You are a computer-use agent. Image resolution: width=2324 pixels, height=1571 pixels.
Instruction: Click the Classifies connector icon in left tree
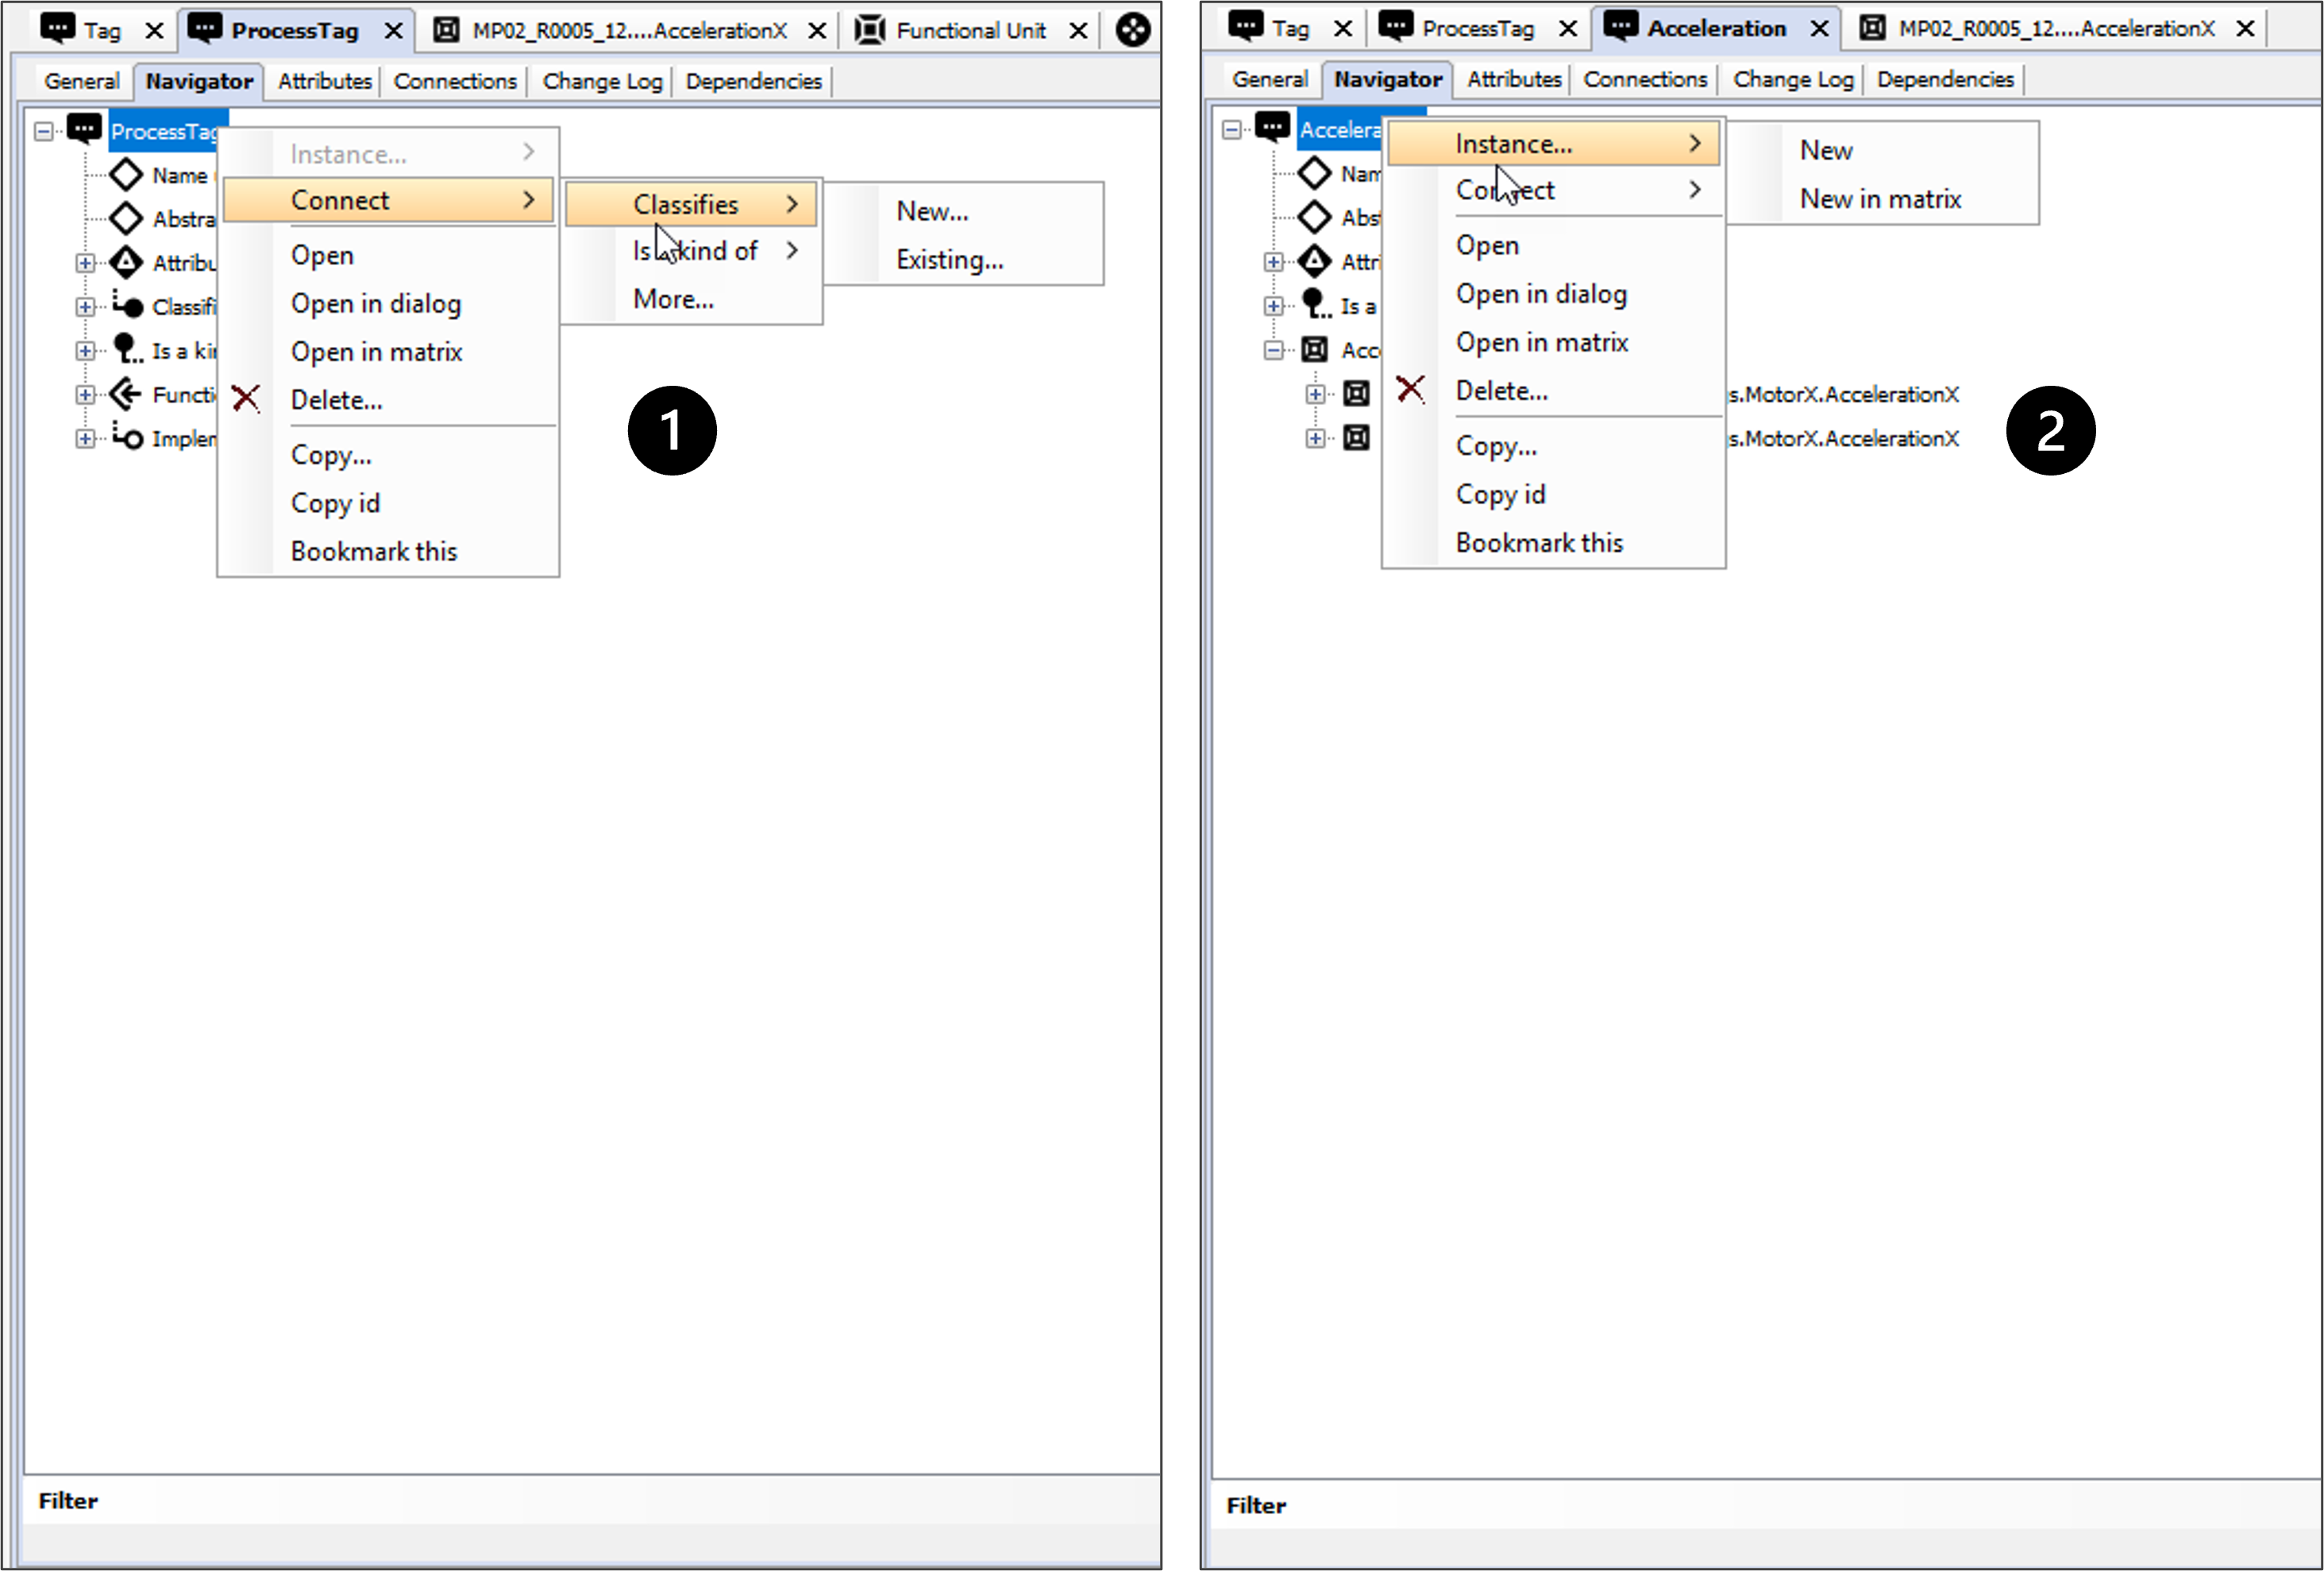click(x=127, y=305)
